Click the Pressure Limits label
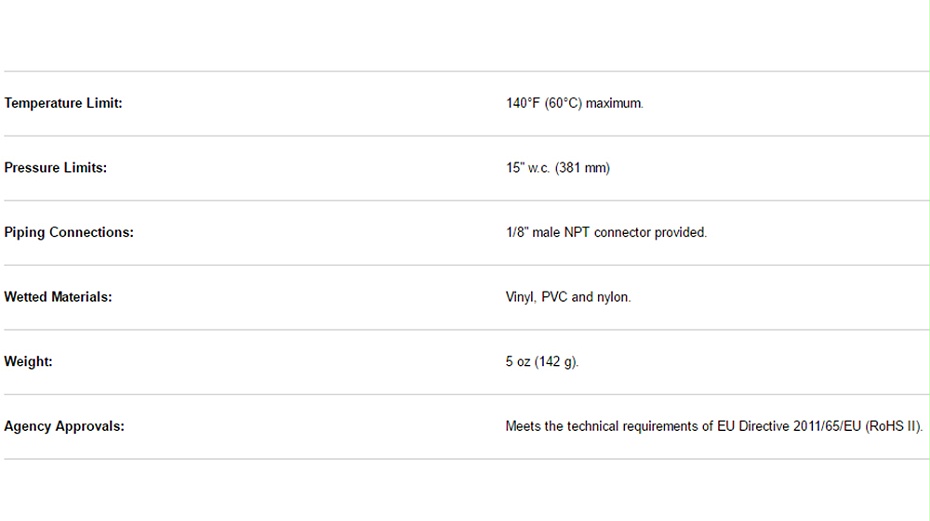This screenshot has height=521, width=930. coord(55,168)
